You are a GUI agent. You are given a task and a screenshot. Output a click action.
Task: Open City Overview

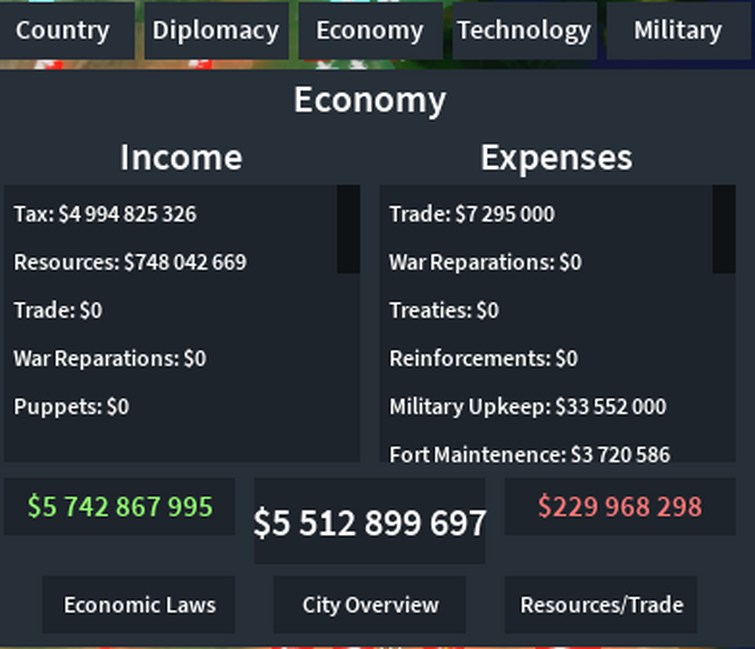point(370,605)
